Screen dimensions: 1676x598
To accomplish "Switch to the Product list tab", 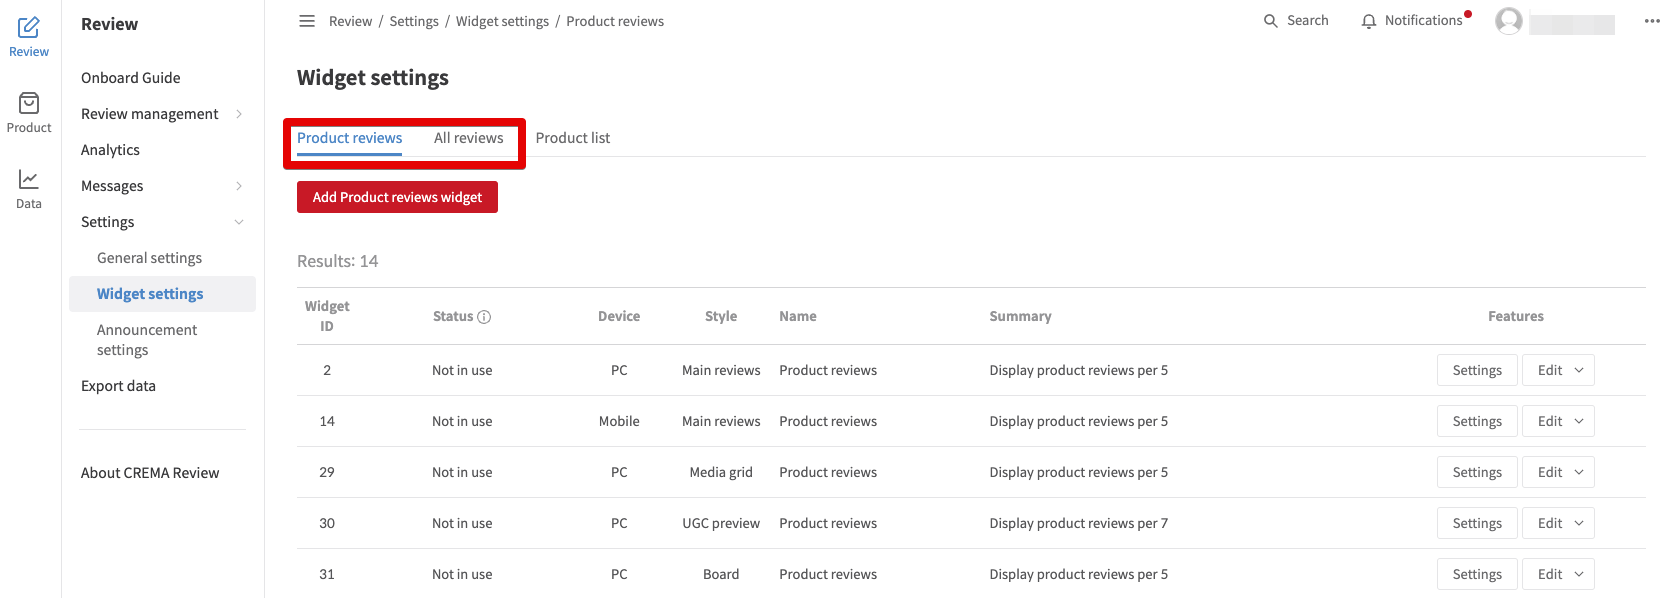I will [x=573, y=138].
